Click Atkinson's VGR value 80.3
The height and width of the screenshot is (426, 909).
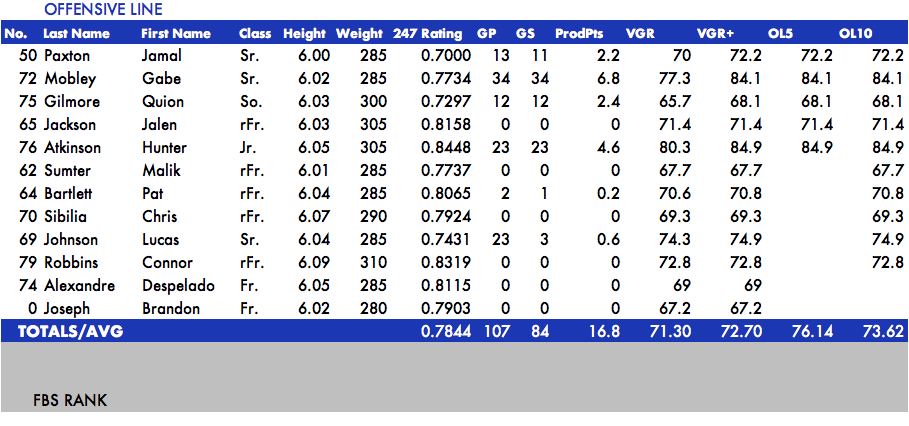[675, 148]
